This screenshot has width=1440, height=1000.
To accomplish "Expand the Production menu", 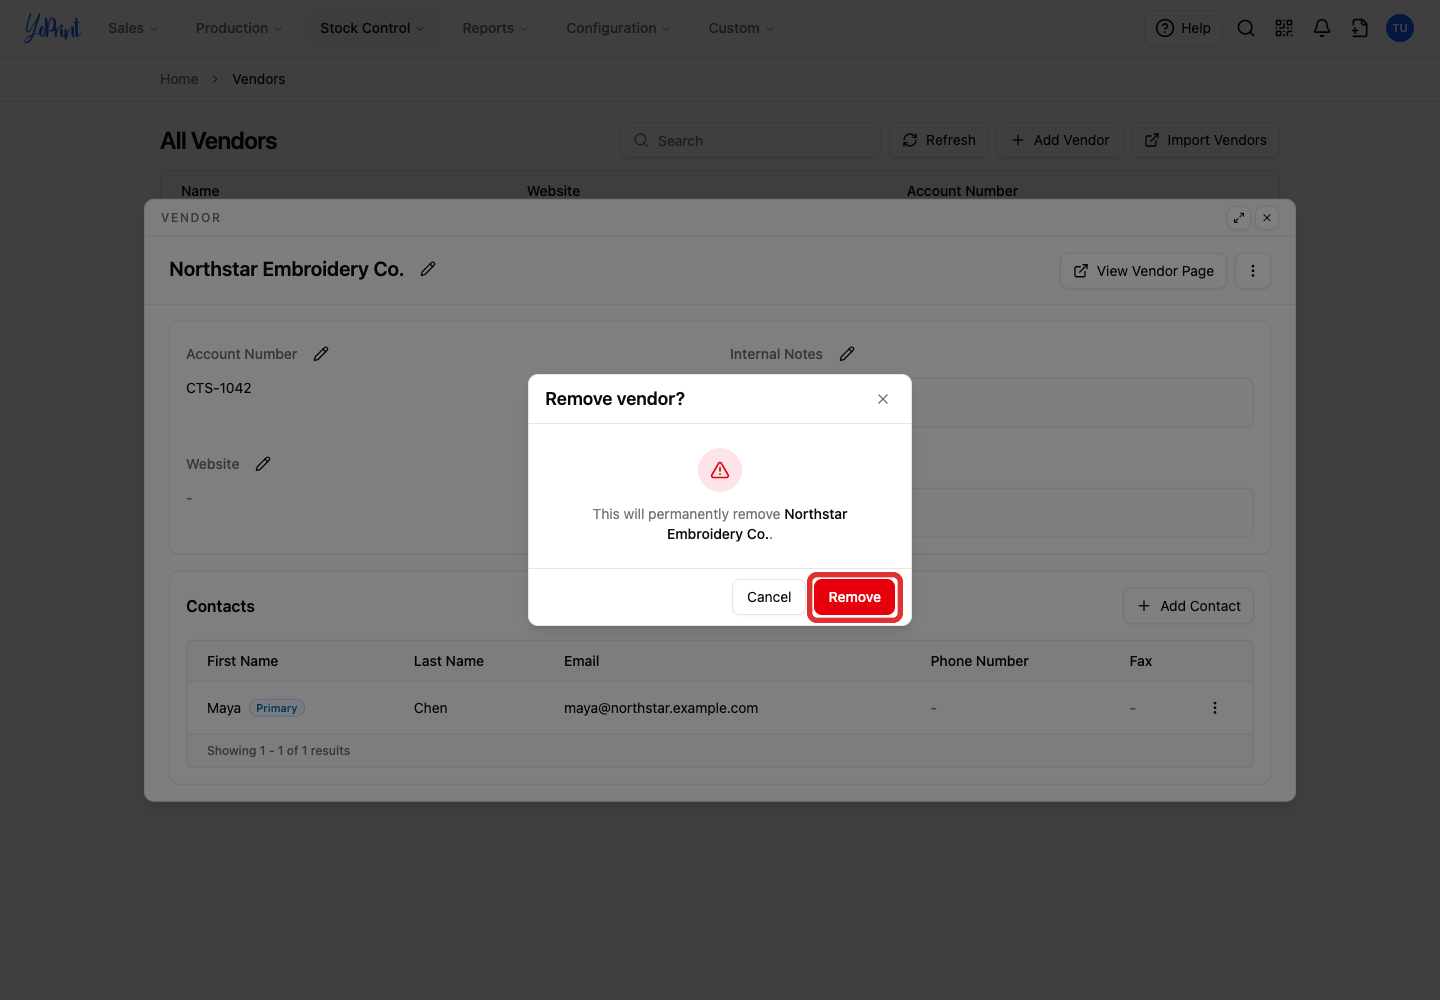I will tap(239, 28).
